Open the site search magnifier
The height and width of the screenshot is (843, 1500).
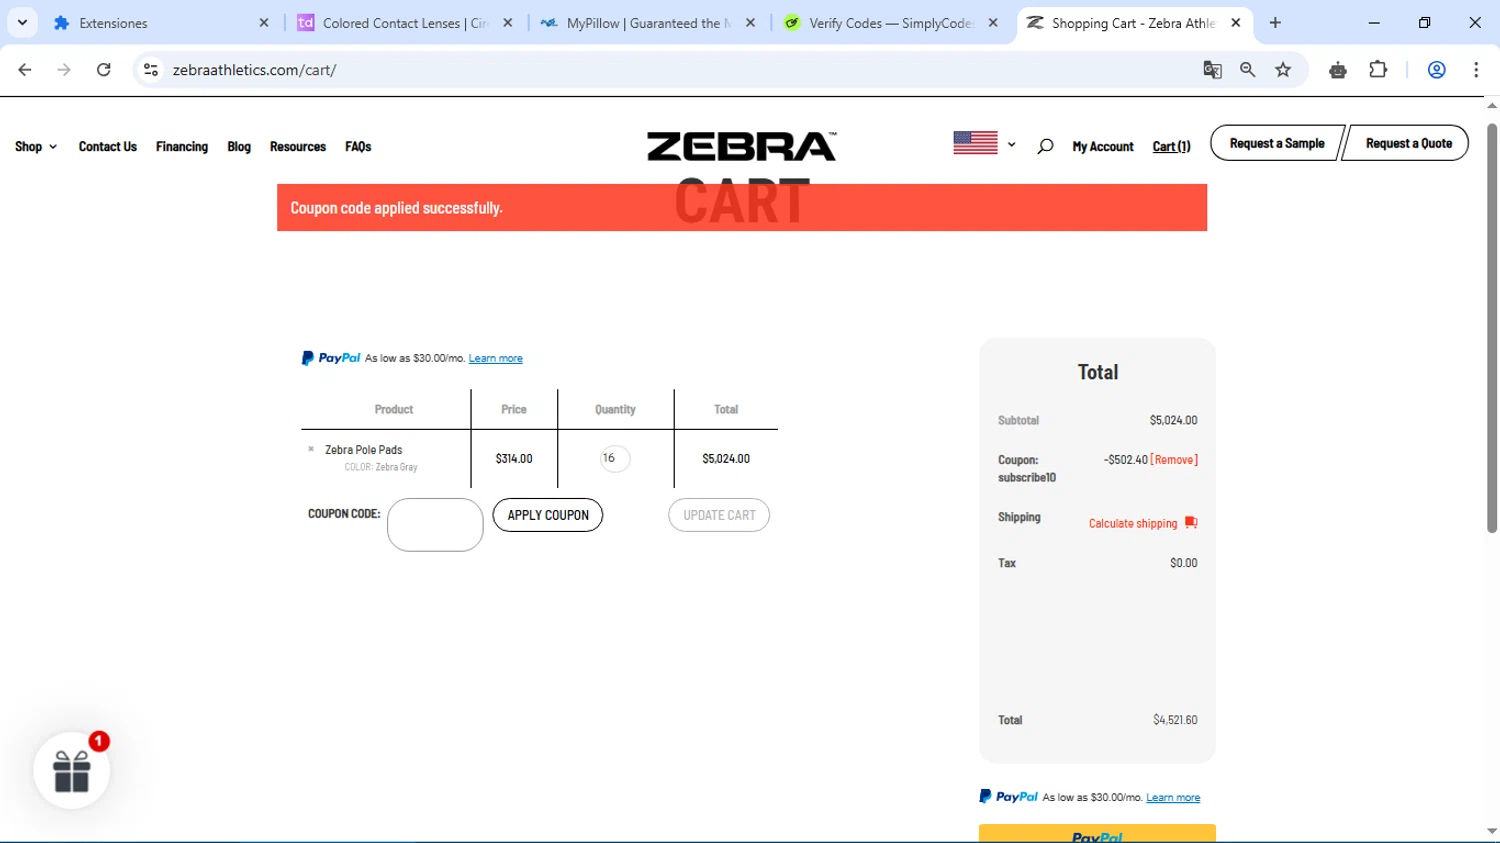click(x=1045, y=146)
